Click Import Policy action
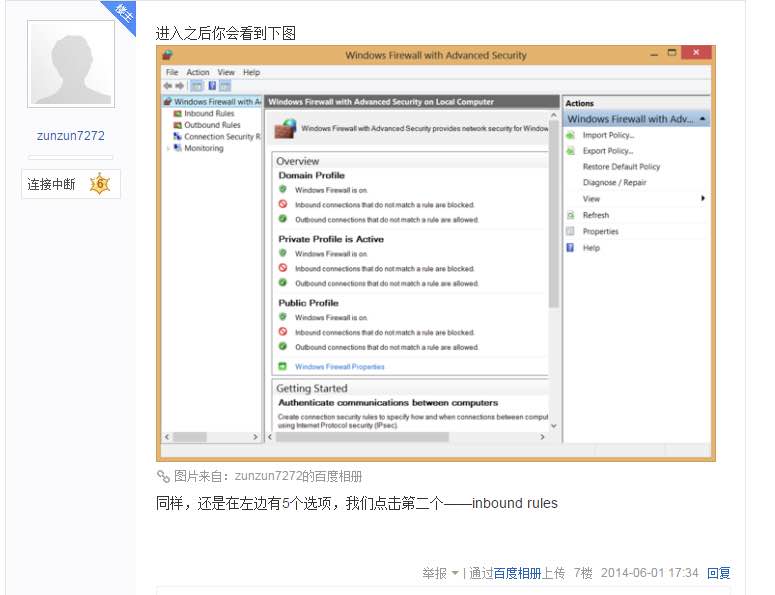775x595 pixels. 608,135
